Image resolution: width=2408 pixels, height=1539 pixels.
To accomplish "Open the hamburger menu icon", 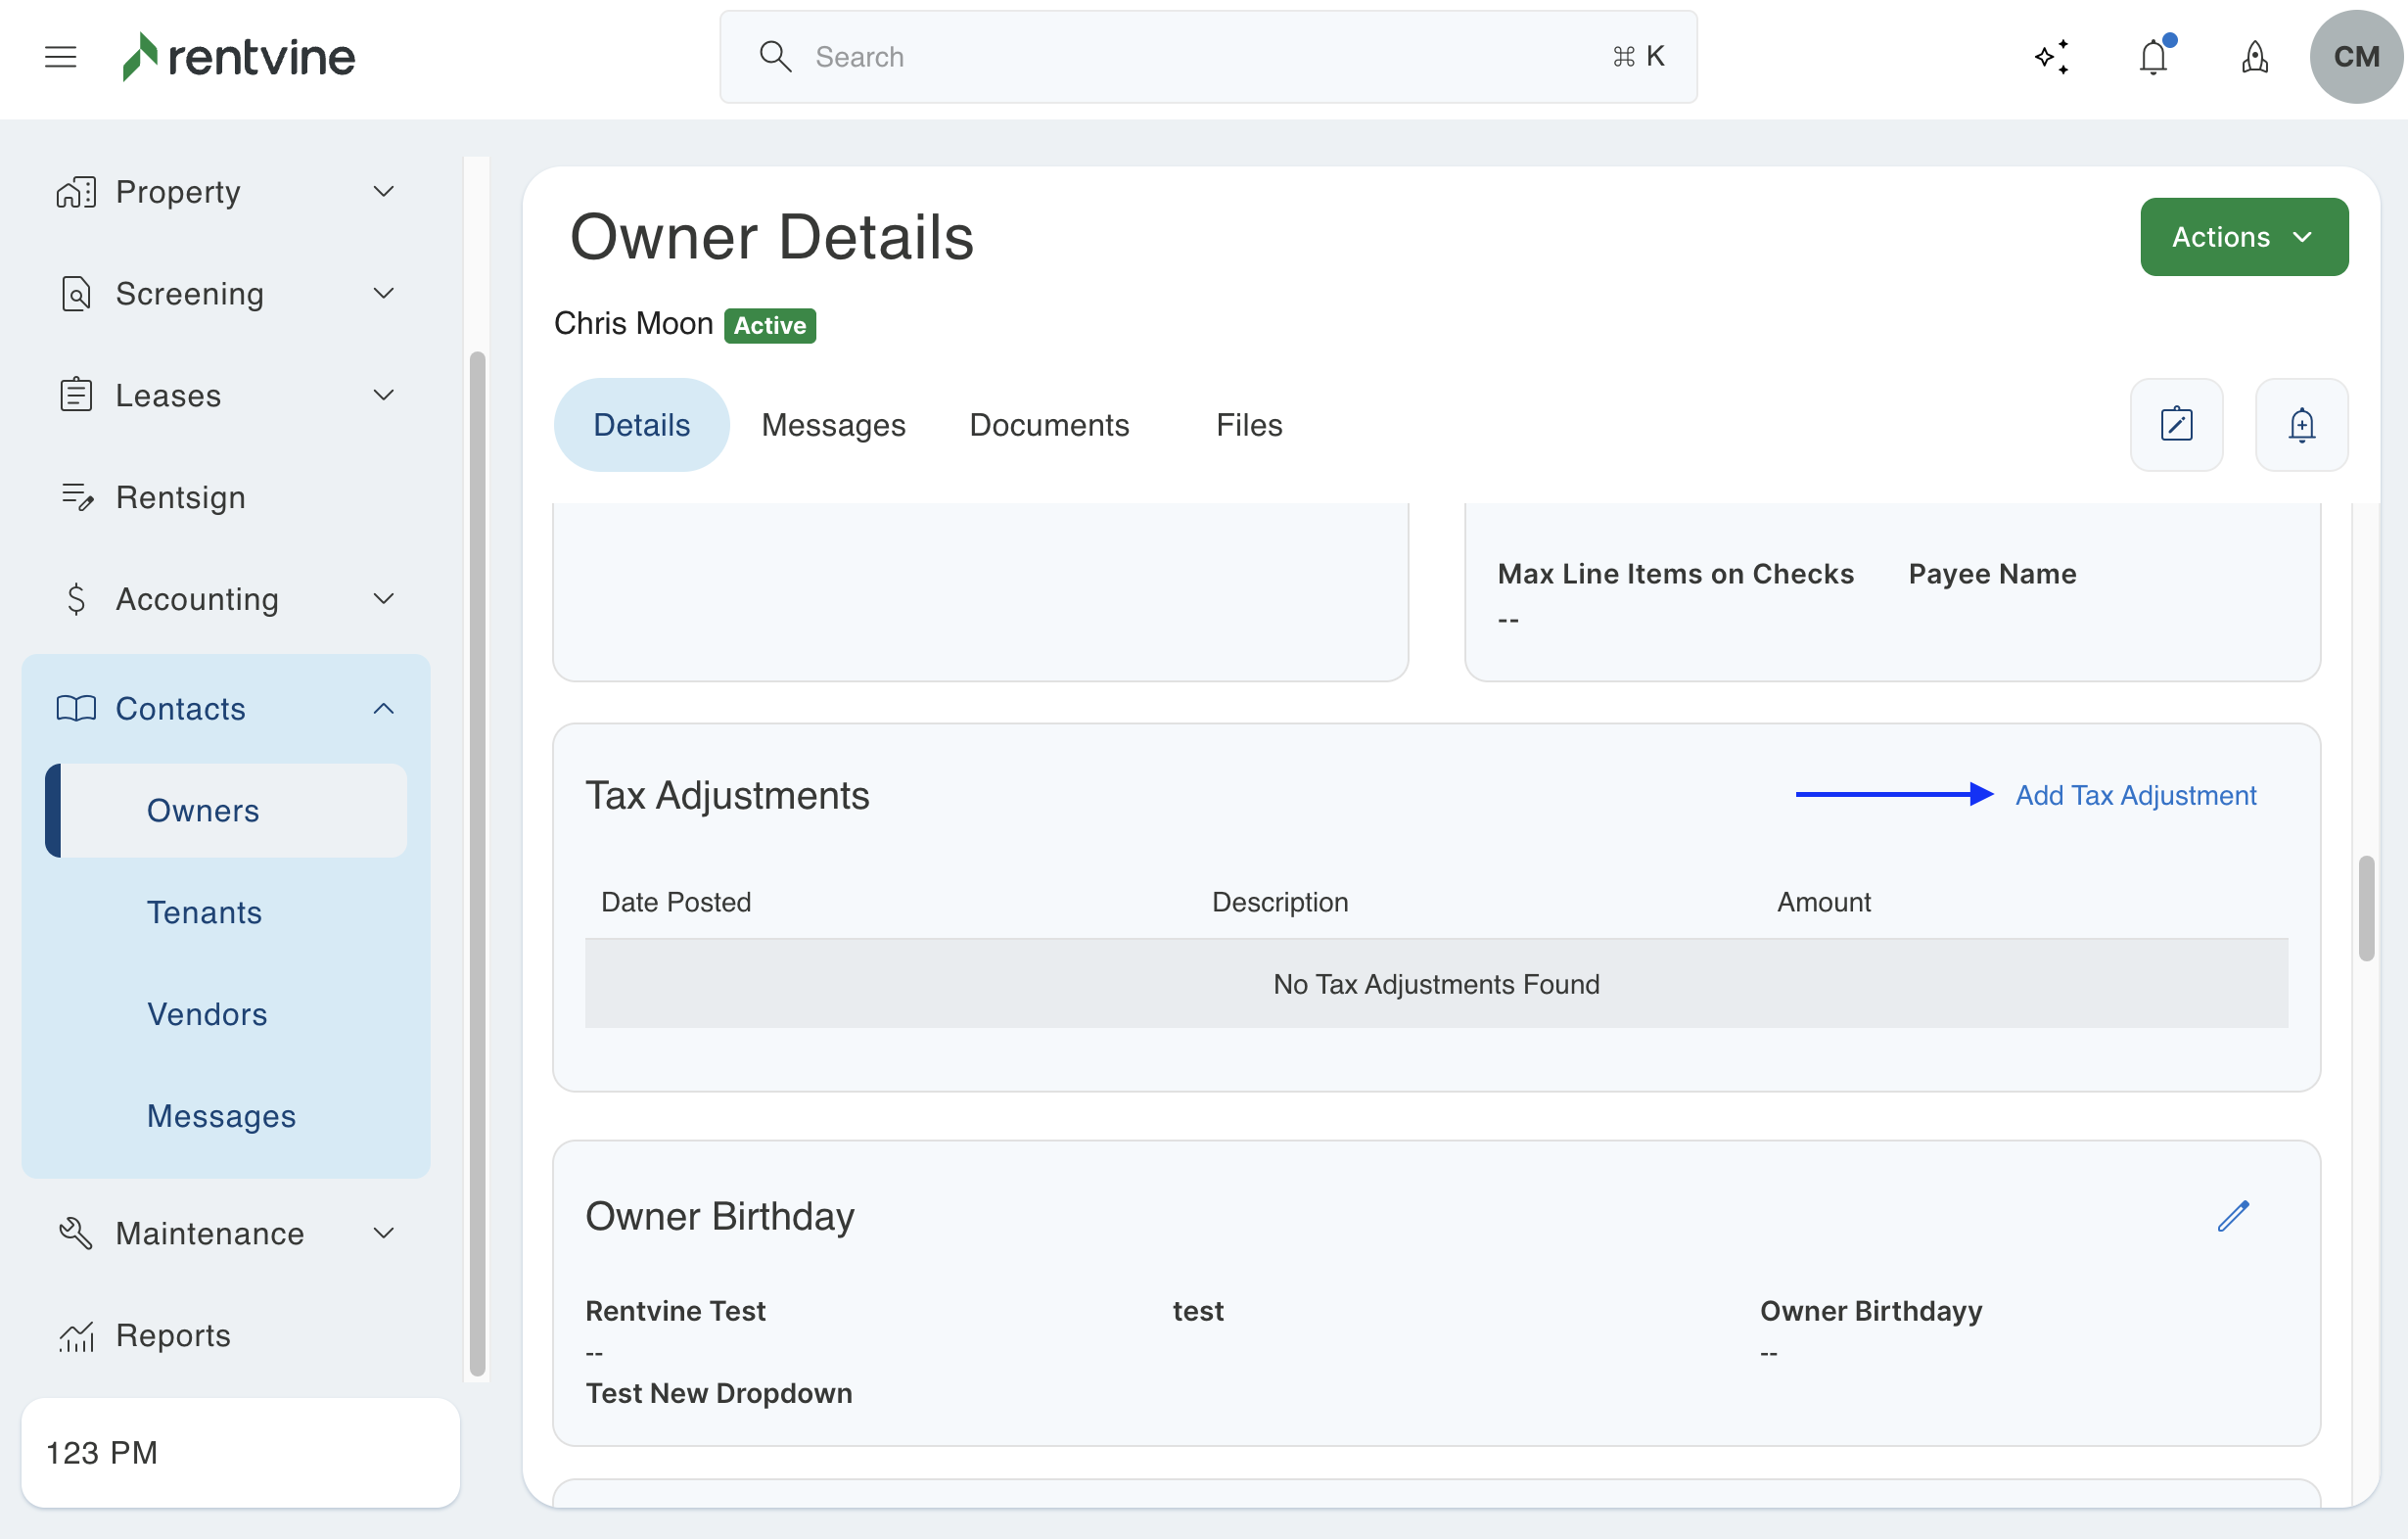I will click(61, 57).
